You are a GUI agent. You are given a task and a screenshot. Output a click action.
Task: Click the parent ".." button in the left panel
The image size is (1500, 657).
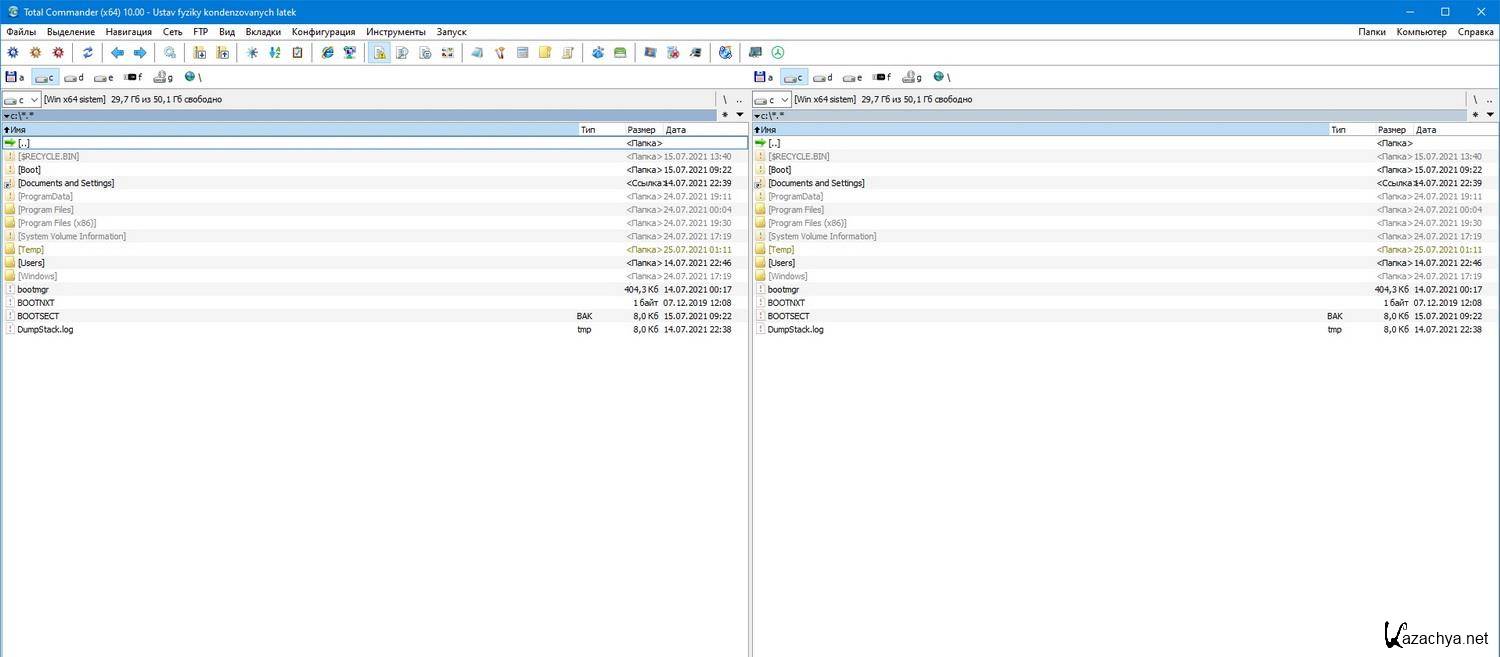pyautogui.click(x=739, y=100)
